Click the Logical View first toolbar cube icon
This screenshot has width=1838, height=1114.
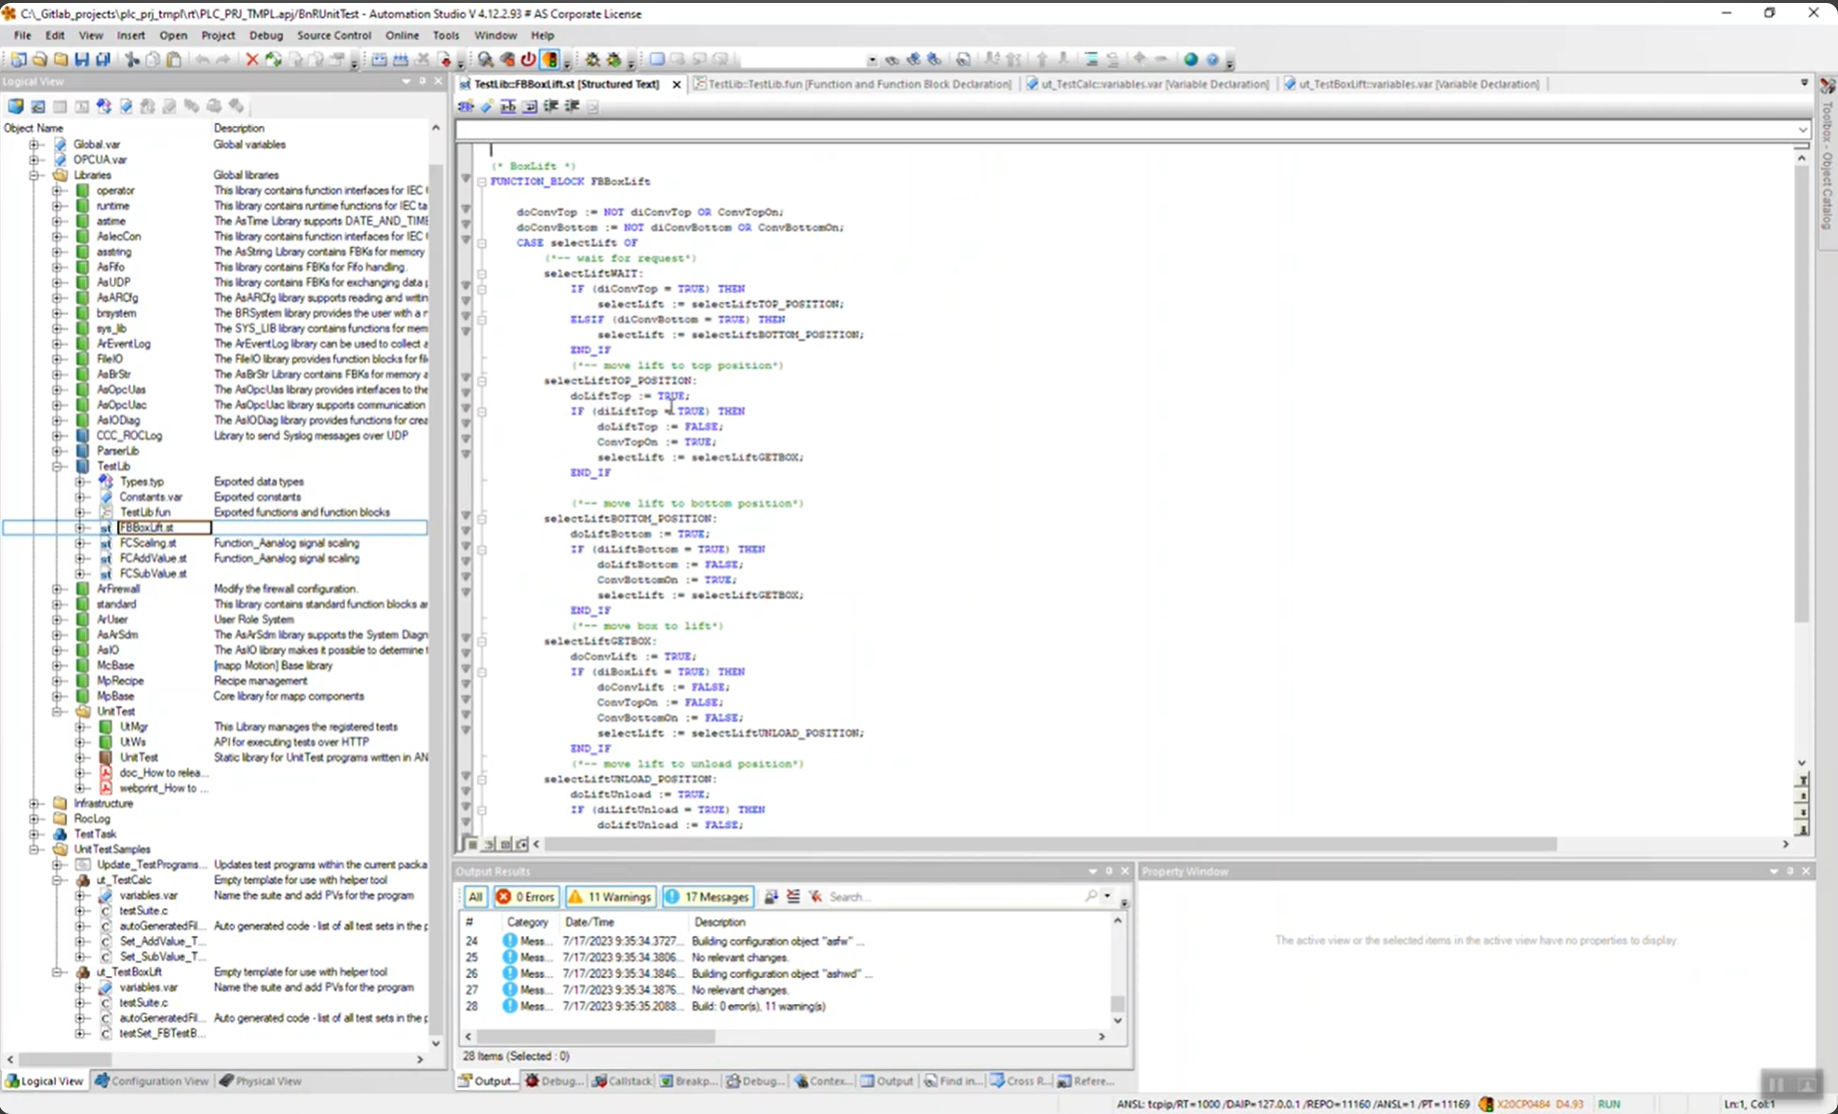(x=16, y=106)
